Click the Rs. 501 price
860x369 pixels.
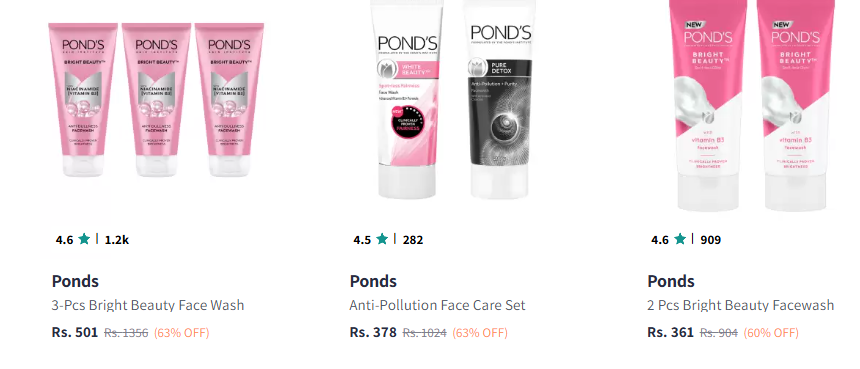pos(75,332)
